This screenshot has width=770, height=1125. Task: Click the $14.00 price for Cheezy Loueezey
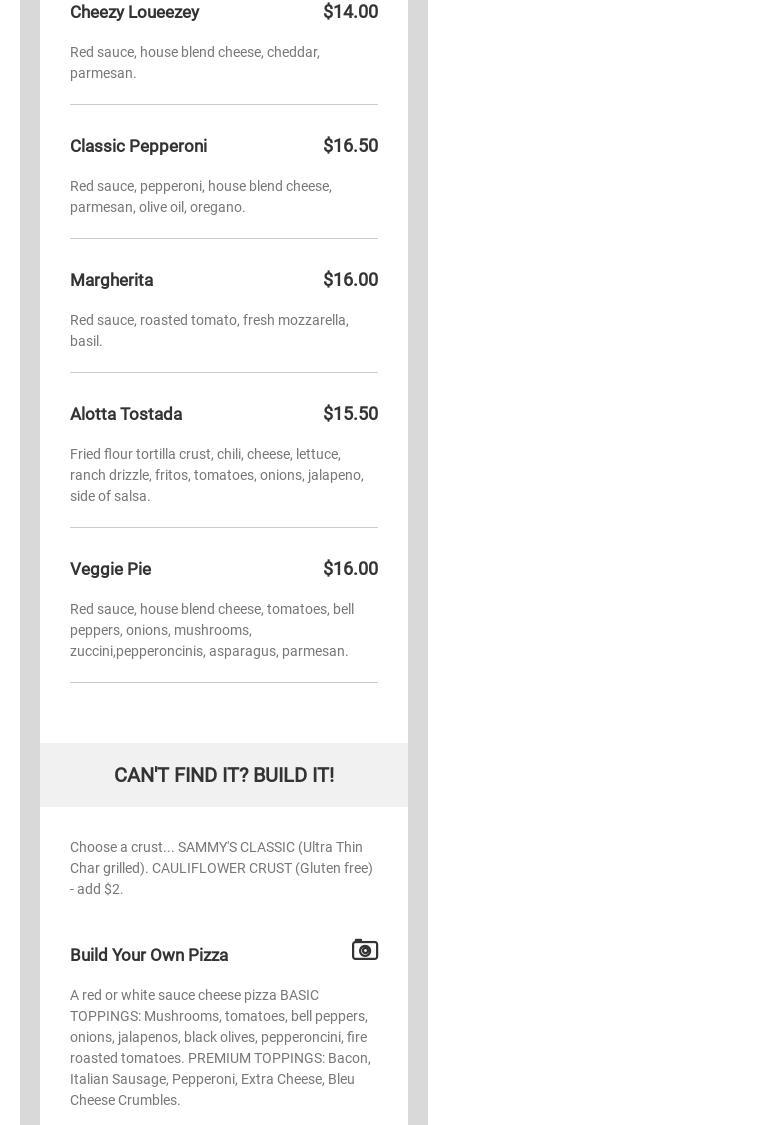[x=350, y=11]
